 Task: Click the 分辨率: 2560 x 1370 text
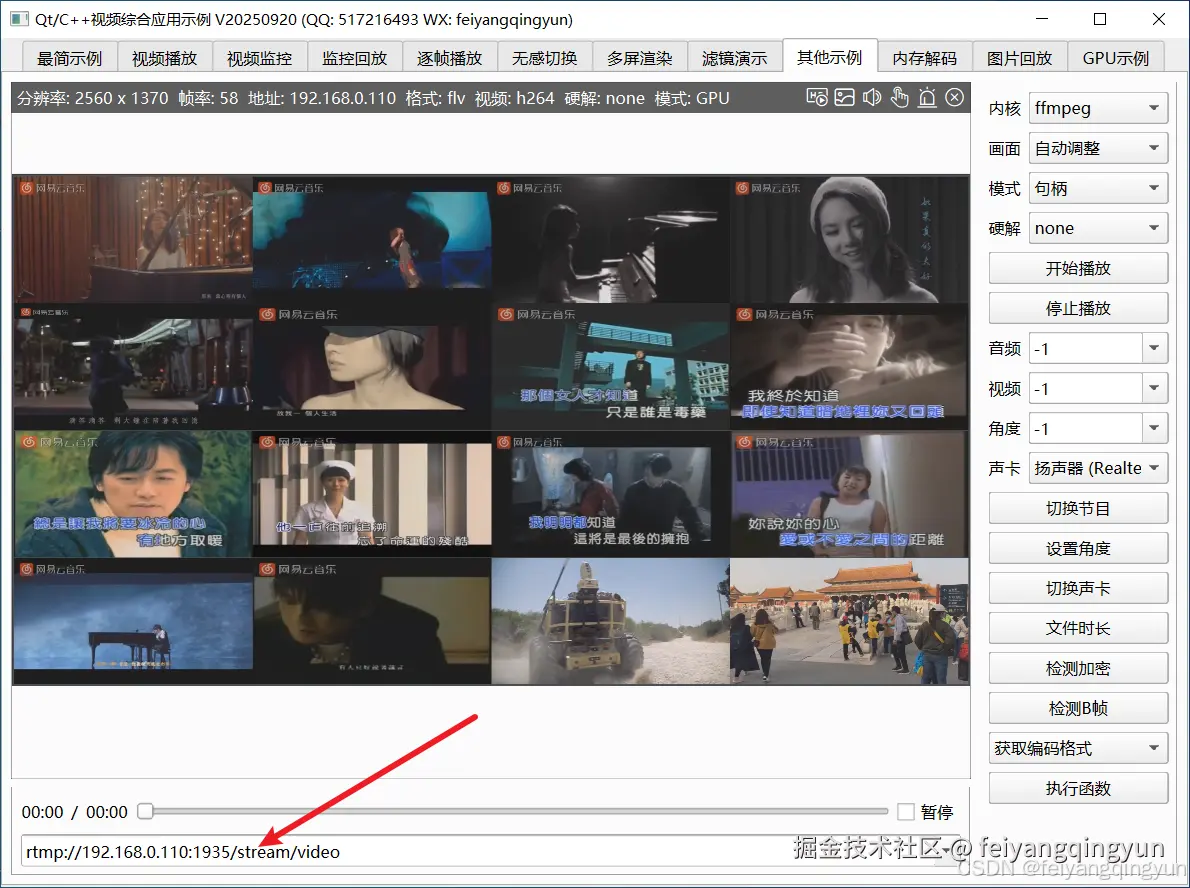tap(93, 98)
